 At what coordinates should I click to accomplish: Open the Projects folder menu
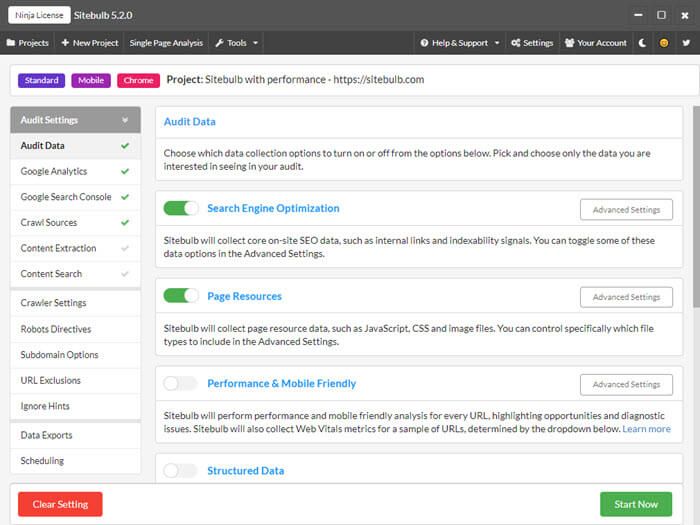click(x=28, y=43)
